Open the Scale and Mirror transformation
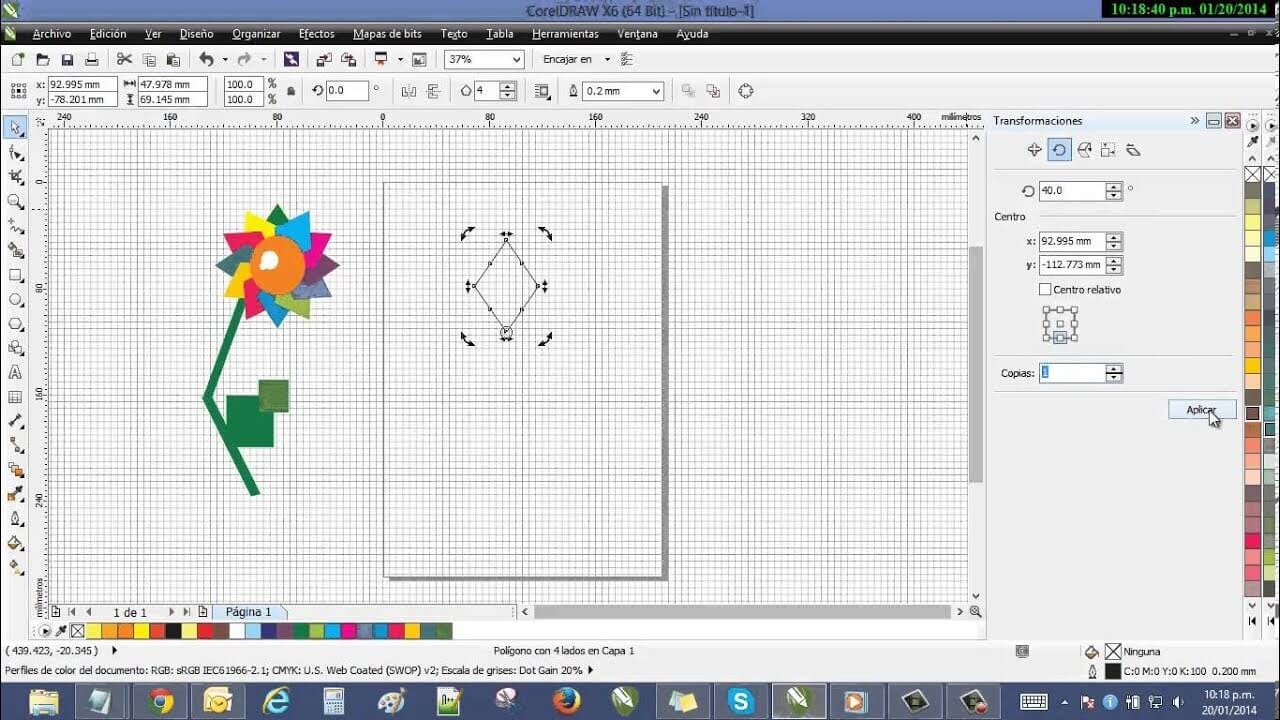The width and height of the screenshot is (1280, 720). pos(1084,150)
